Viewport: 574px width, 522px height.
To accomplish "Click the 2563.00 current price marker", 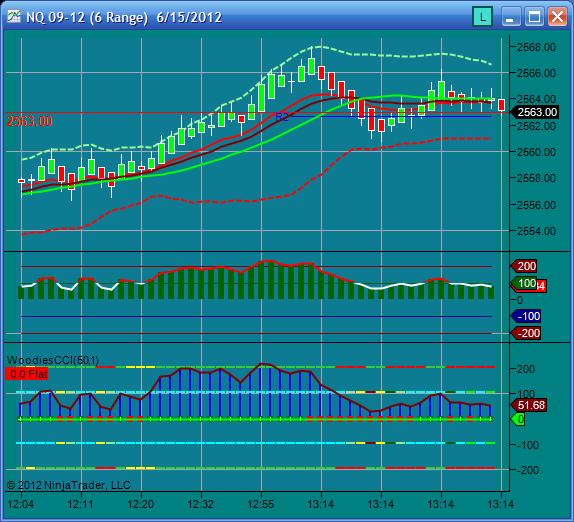I will [535, 112].
